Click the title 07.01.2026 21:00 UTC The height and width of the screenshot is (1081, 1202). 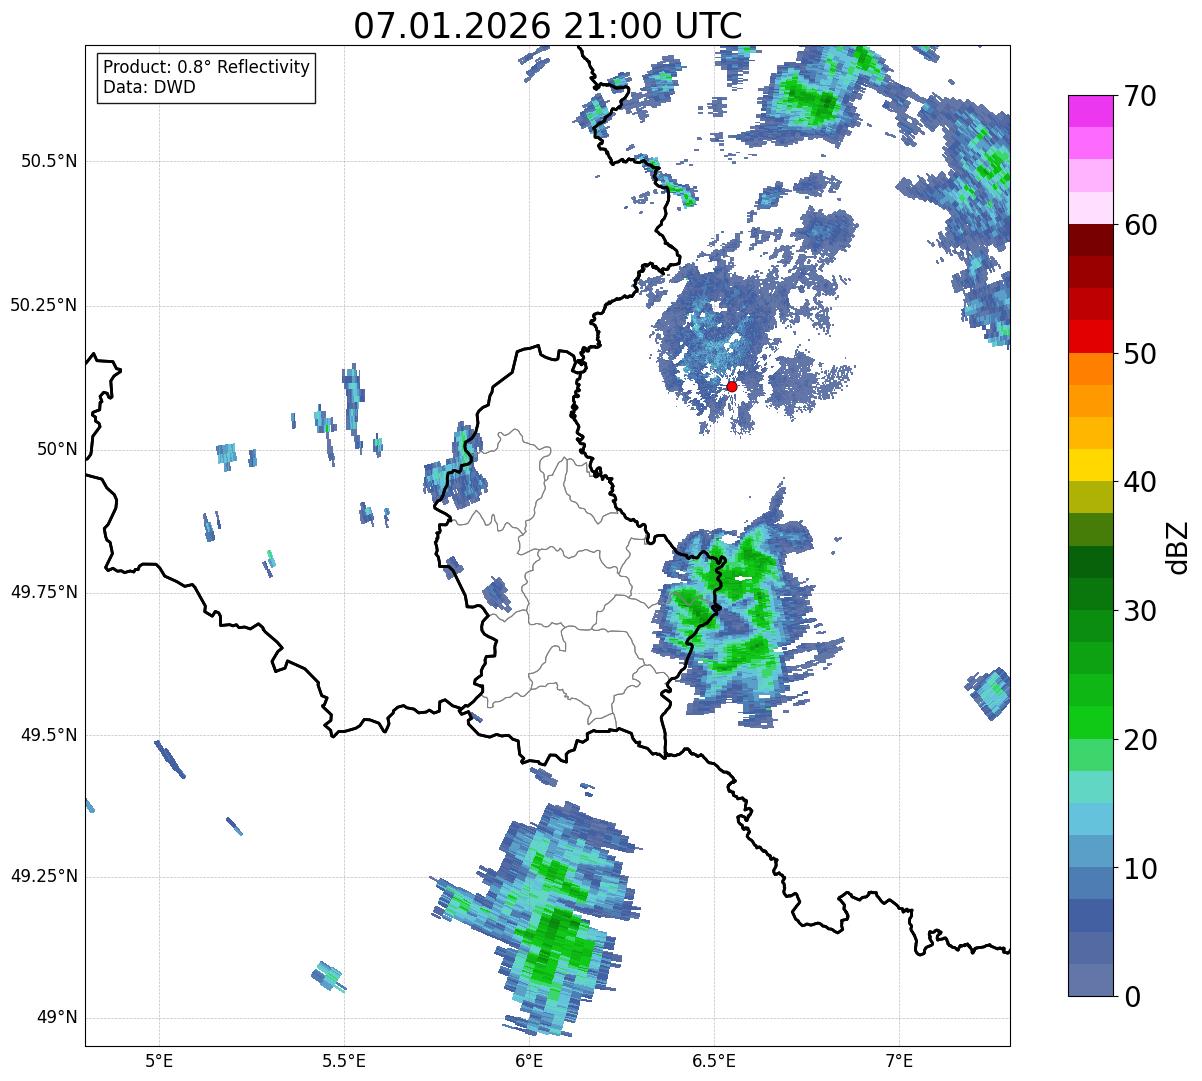[x=548, y=26]
